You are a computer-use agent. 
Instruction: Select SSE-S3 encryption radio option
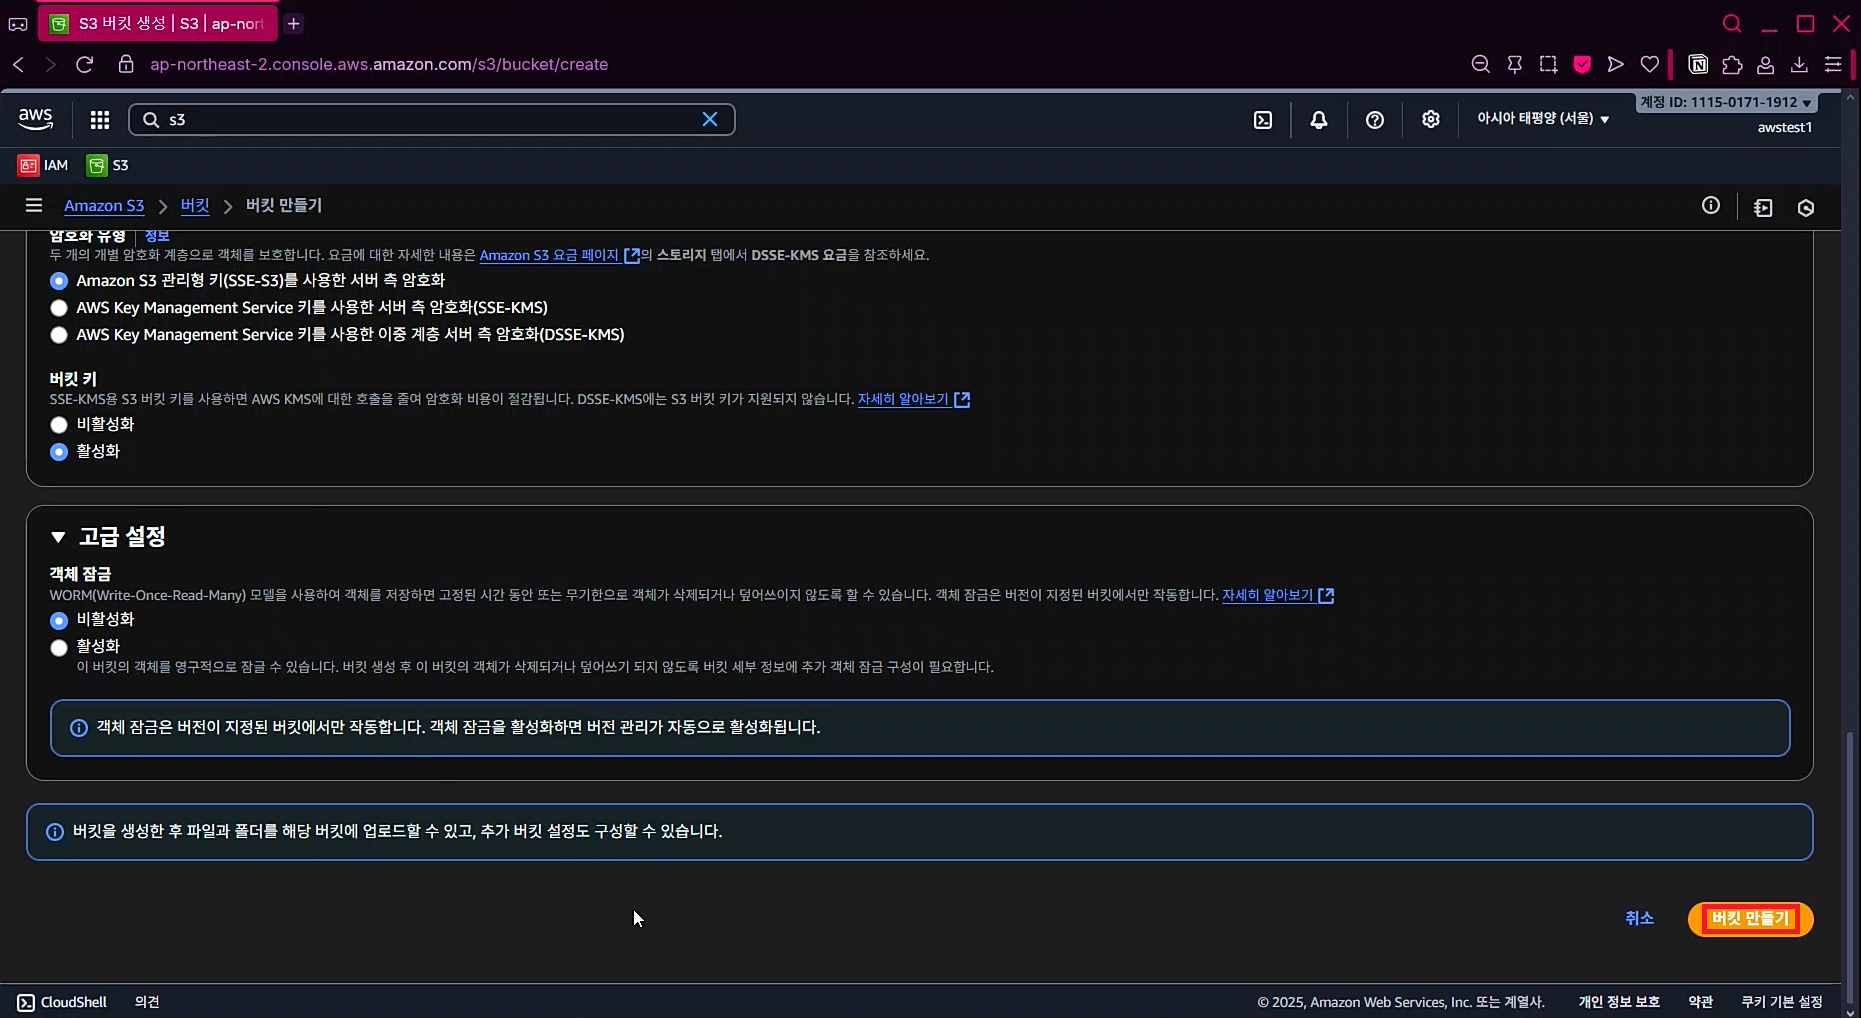tap(59, 281)
